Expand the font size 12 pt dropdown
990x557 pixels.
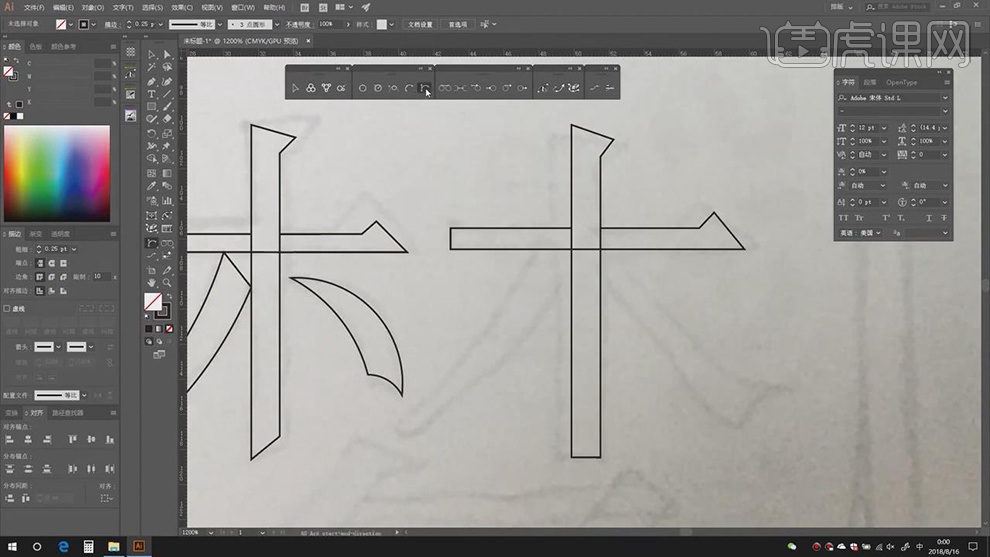pos(883,128)
